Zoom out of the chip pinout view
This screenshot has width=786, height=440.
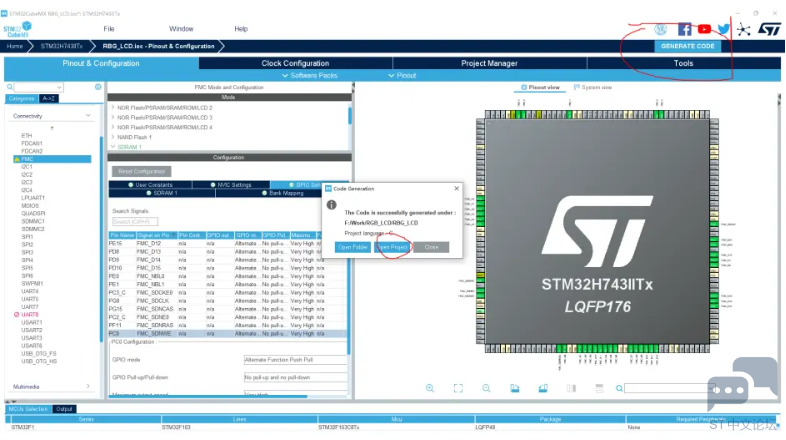(486, 388)
